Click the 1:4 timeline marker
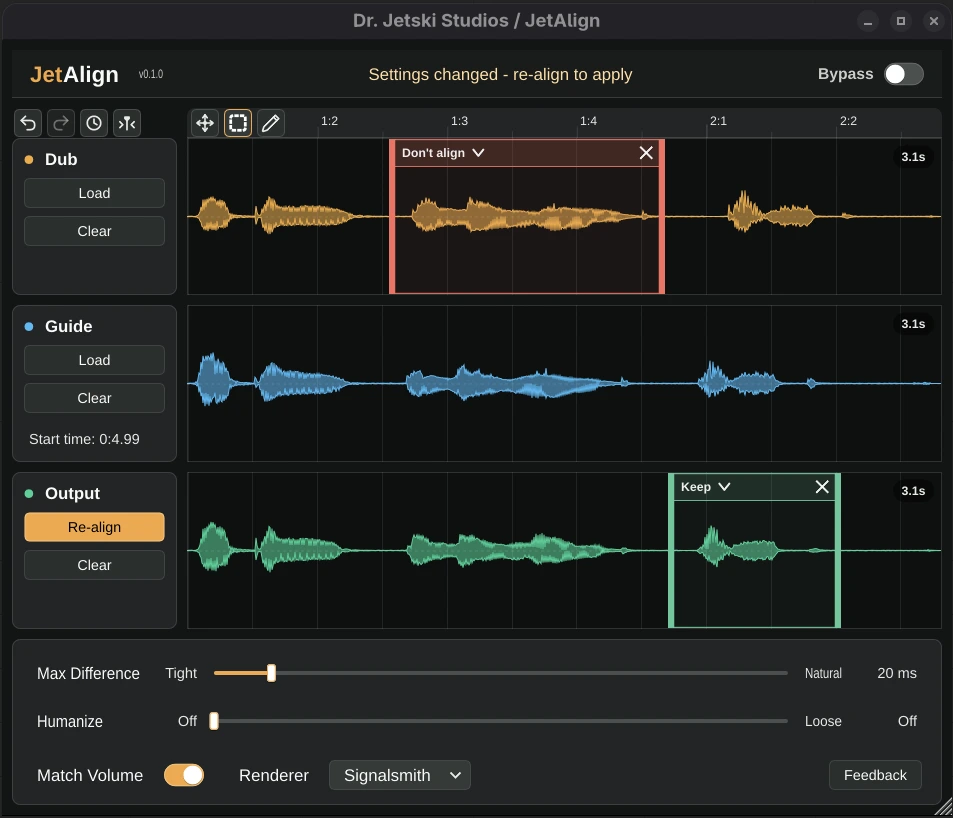The image size is (953, 818). click(x=588, y=121)
